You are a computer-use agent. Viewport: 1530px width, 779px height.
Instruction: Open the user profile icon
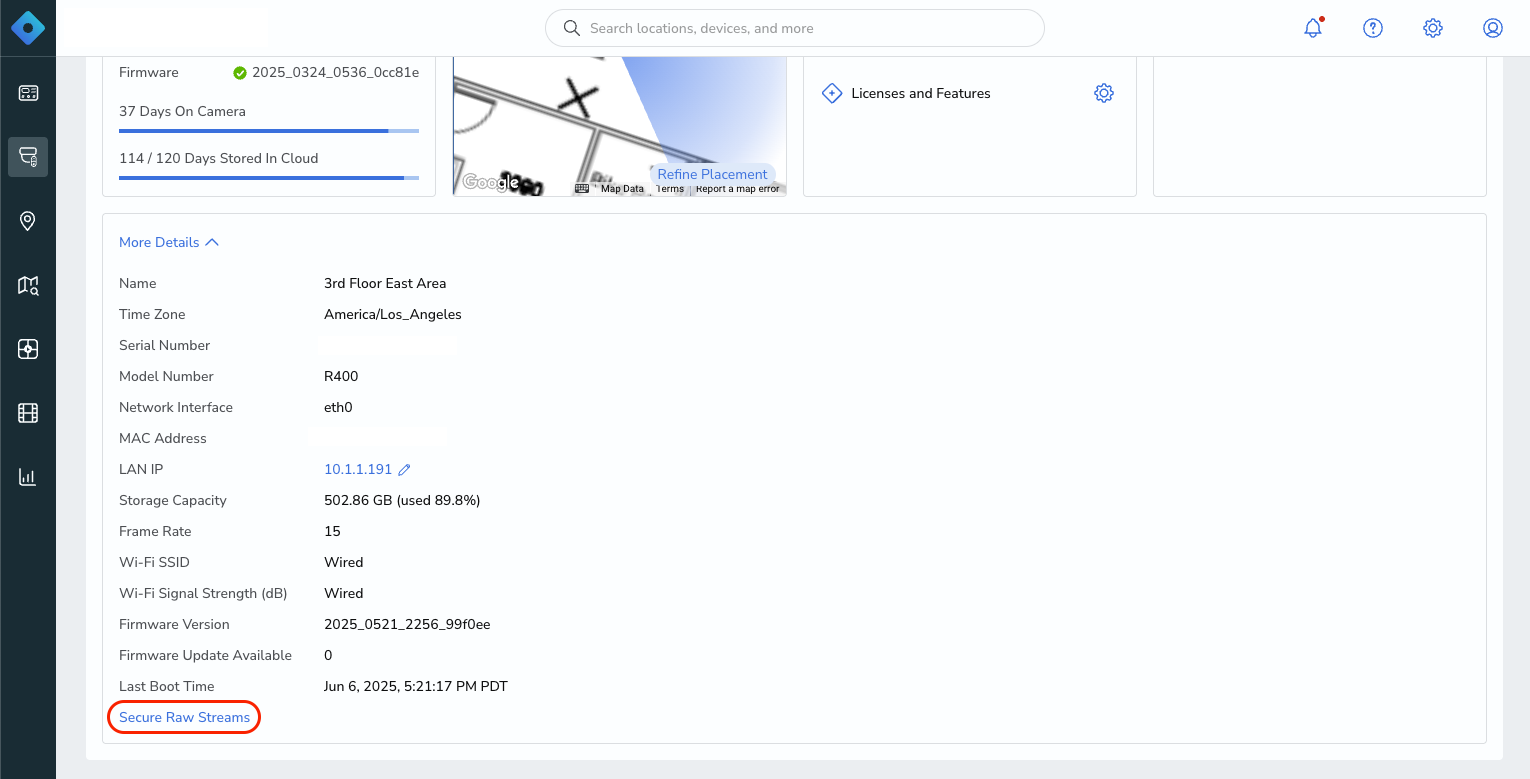(x=1493, y=28)
